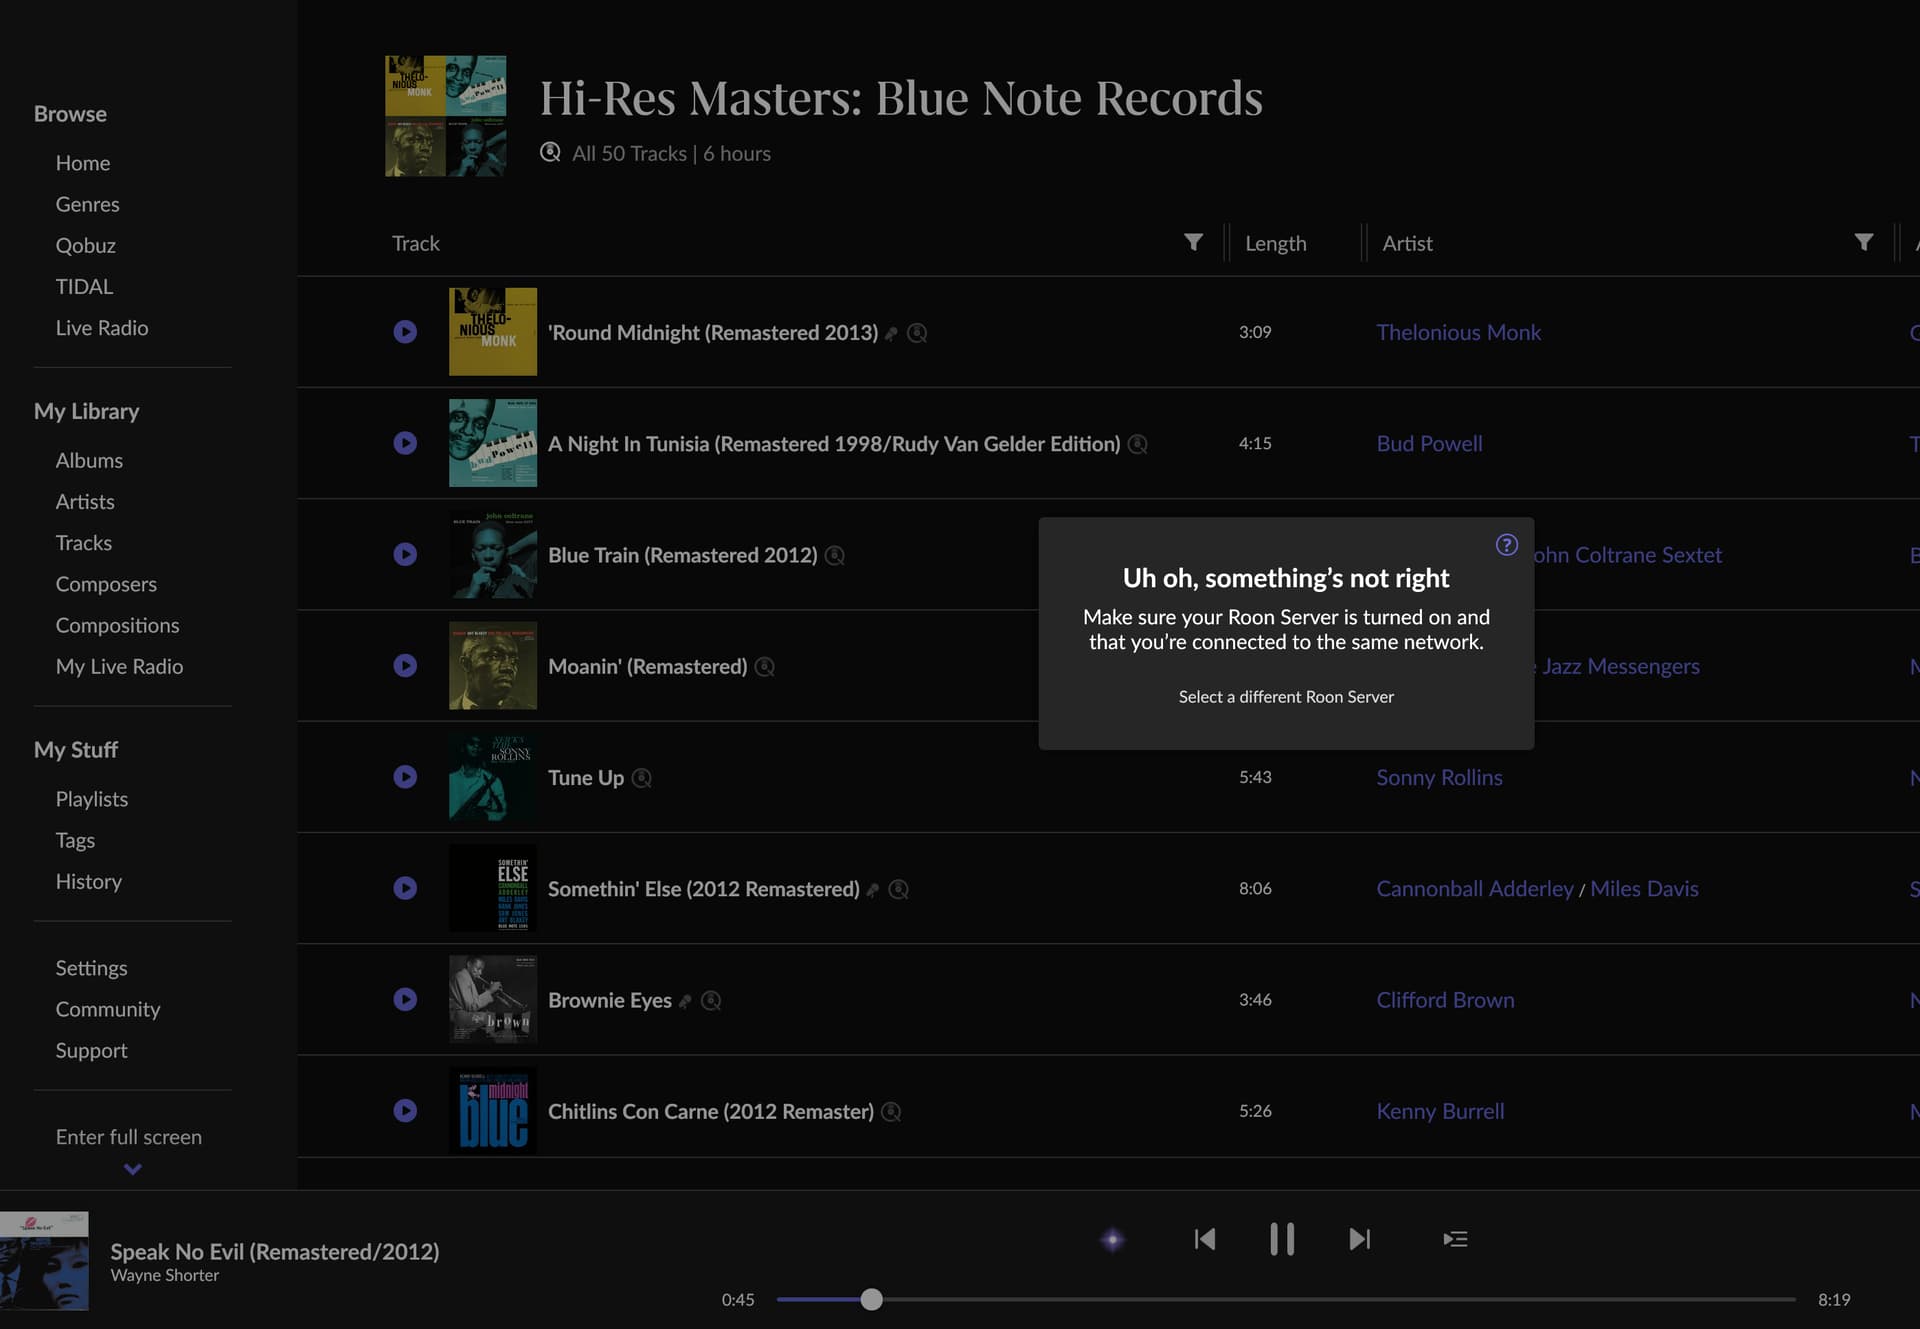1920x1329 pixels.
Task: Click Select a different Roon Server
Action: [x=1286, y=697]
